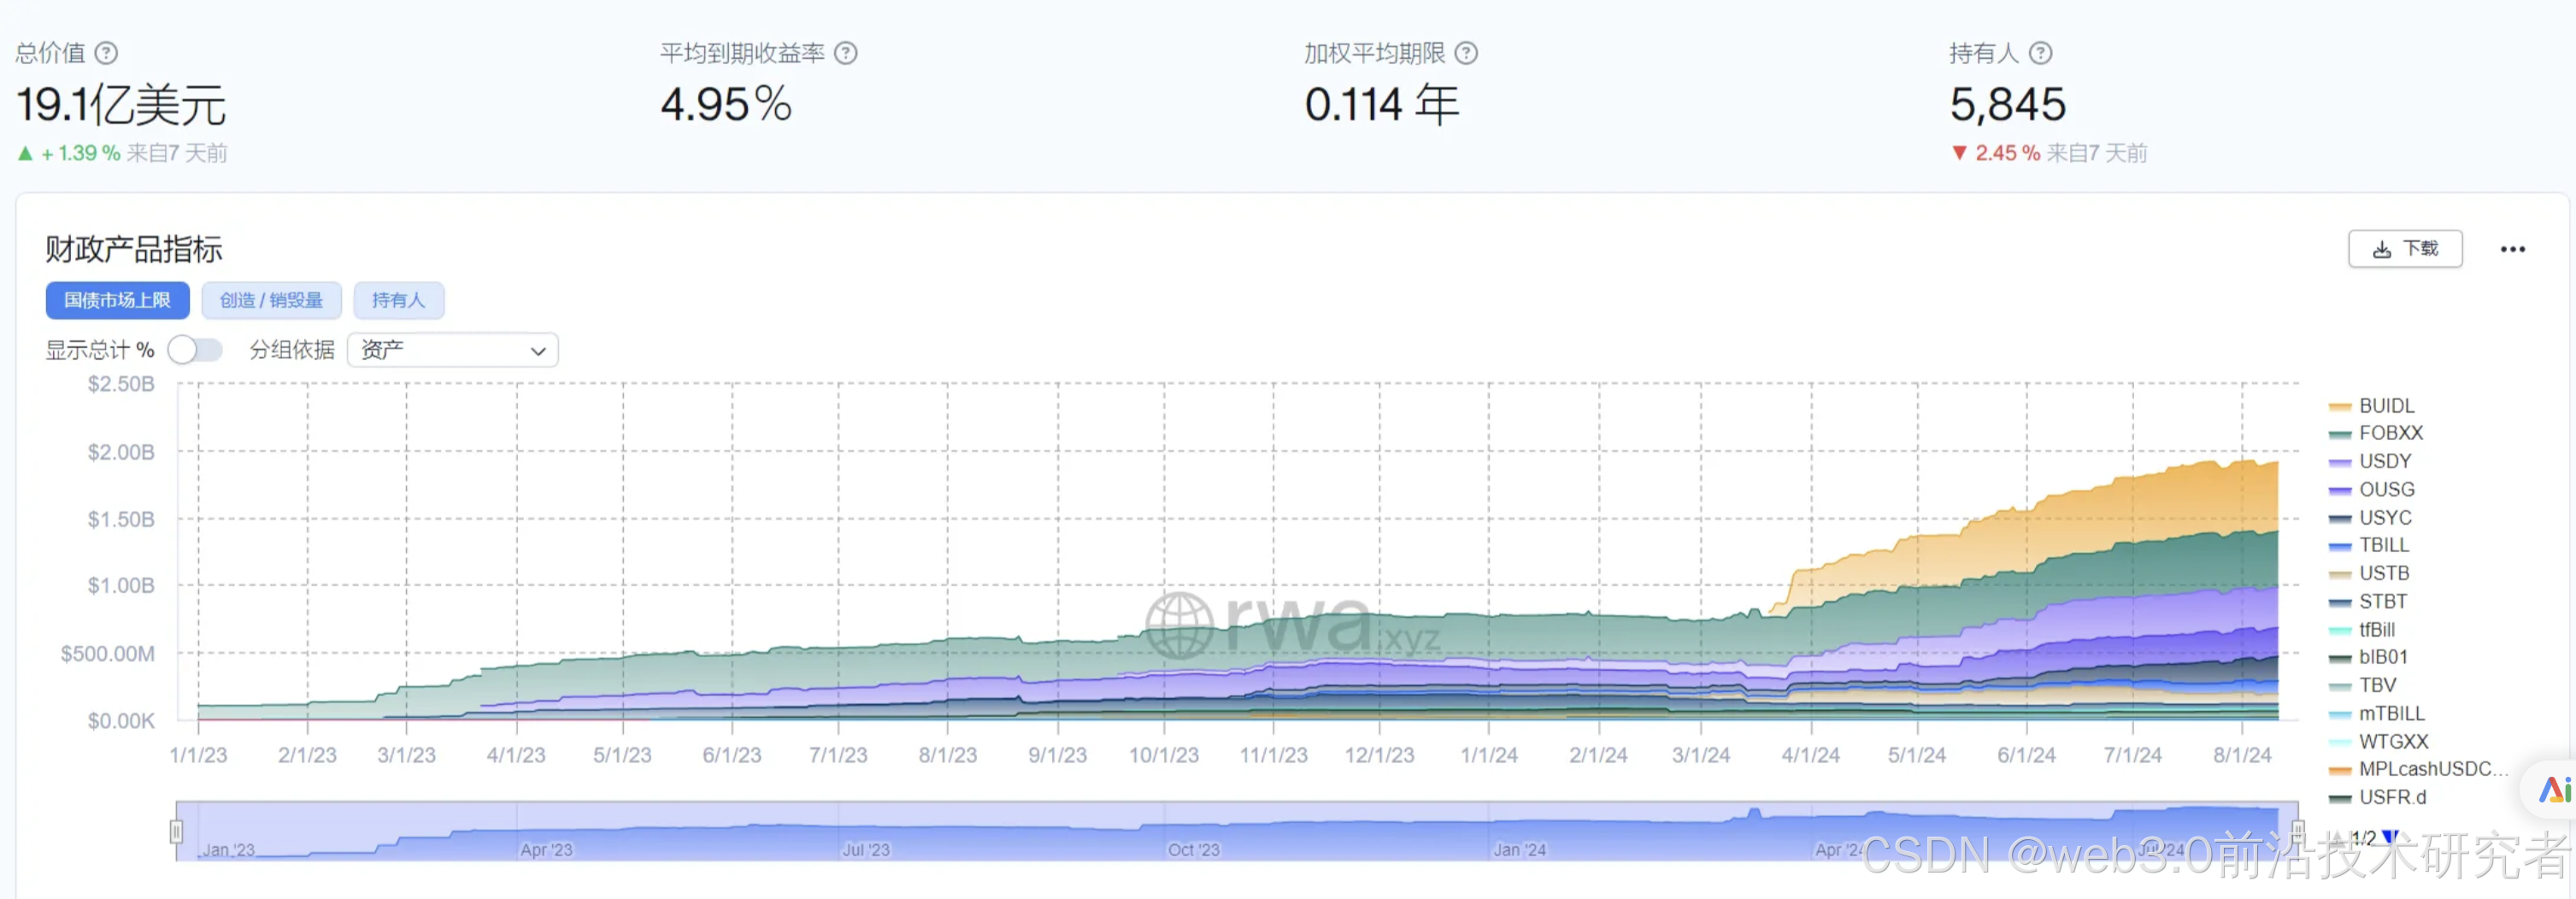The height and width of the screenshot is (899, 2576).
Task: Click the $2.50B y-axis label
Action: [x=121, y=384]
